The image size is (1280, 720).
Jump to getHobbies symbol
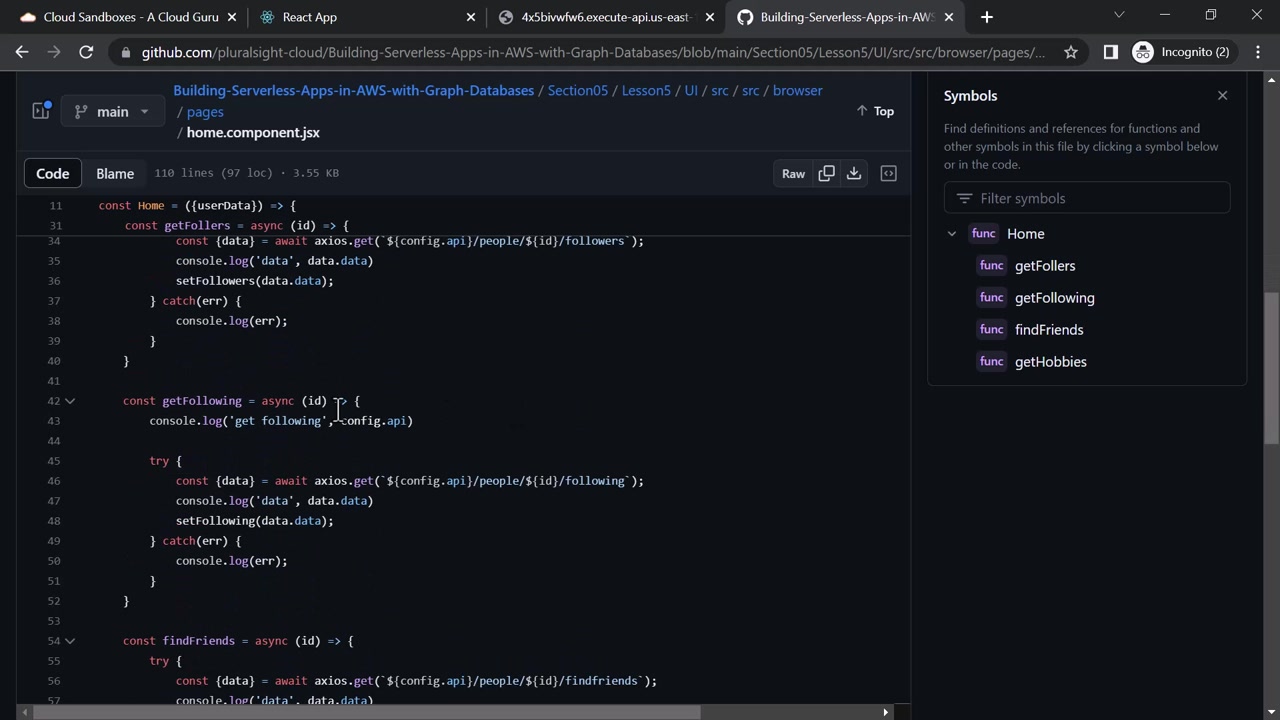click(x=1050, y=362)
